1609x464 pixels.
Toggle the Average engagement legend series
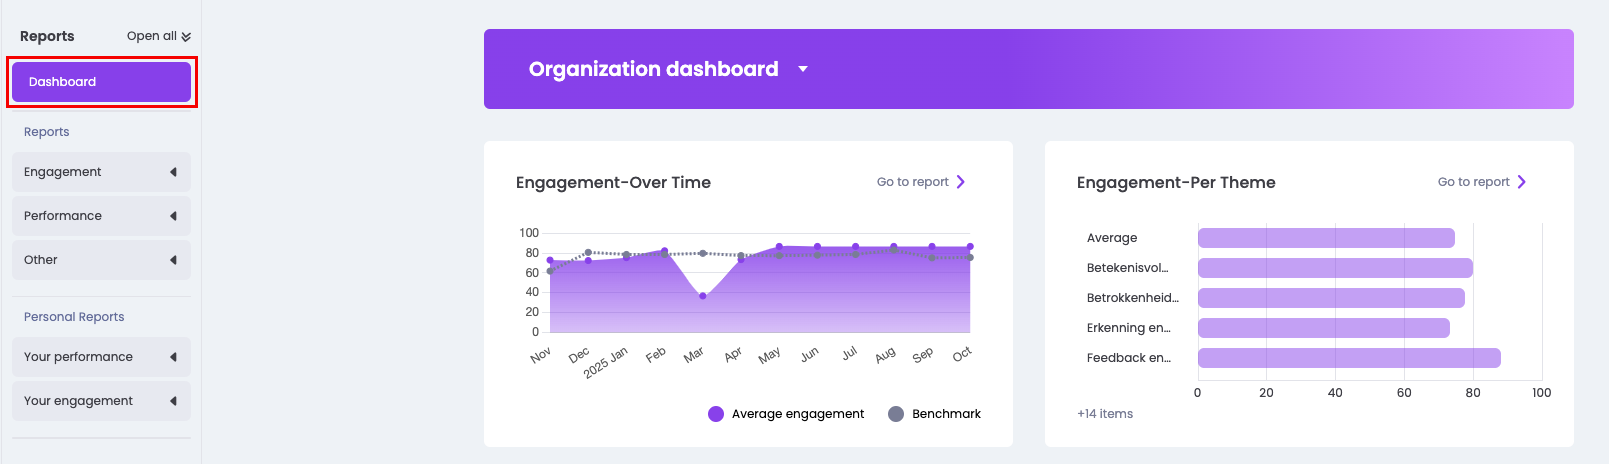click(x=797, y=414)
